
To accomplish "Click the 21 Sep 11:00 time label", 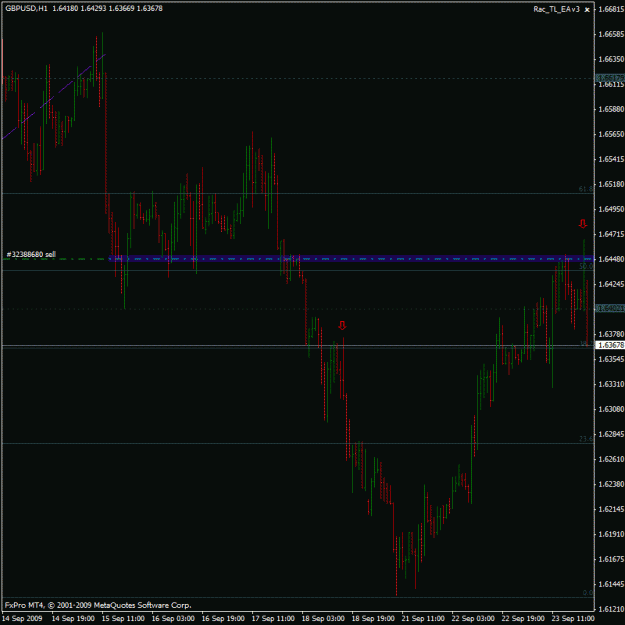I will 423,619.
